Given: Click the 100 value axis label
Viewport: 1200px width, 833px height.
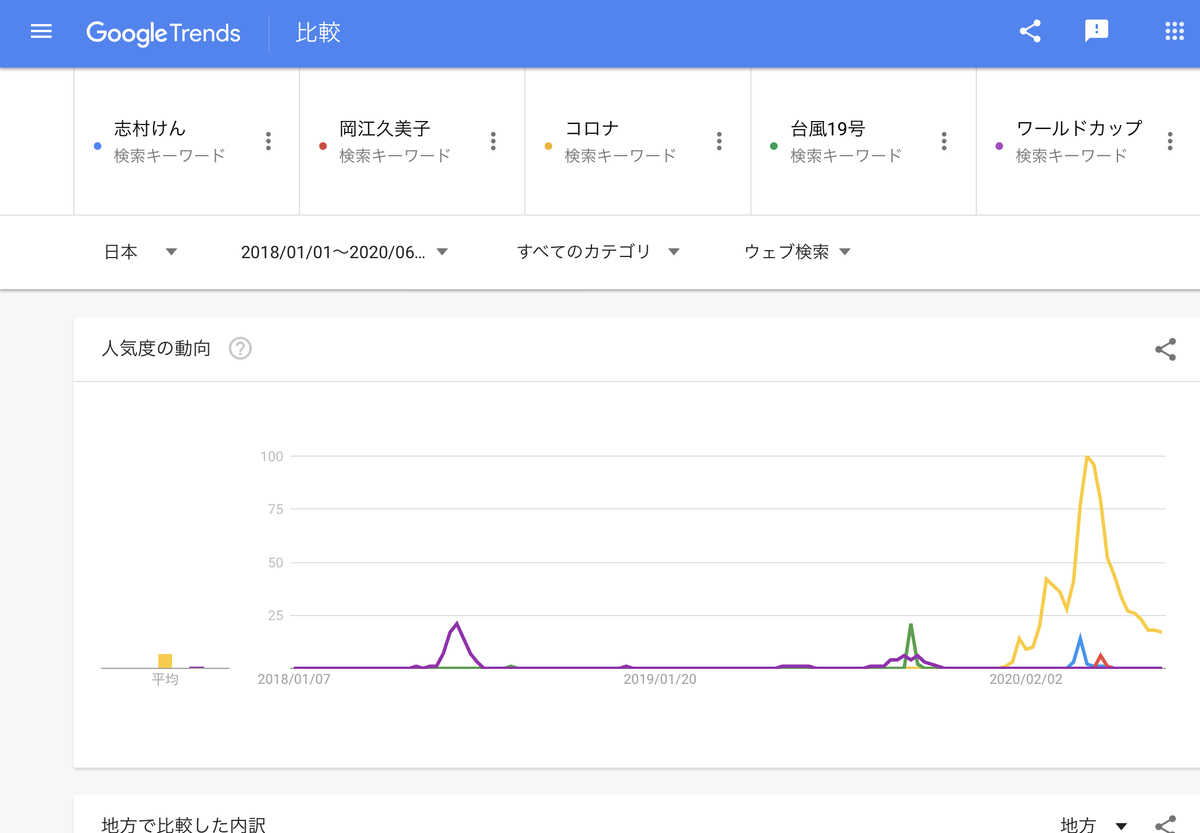Looking at the screenshot, I should coord(272,457).
